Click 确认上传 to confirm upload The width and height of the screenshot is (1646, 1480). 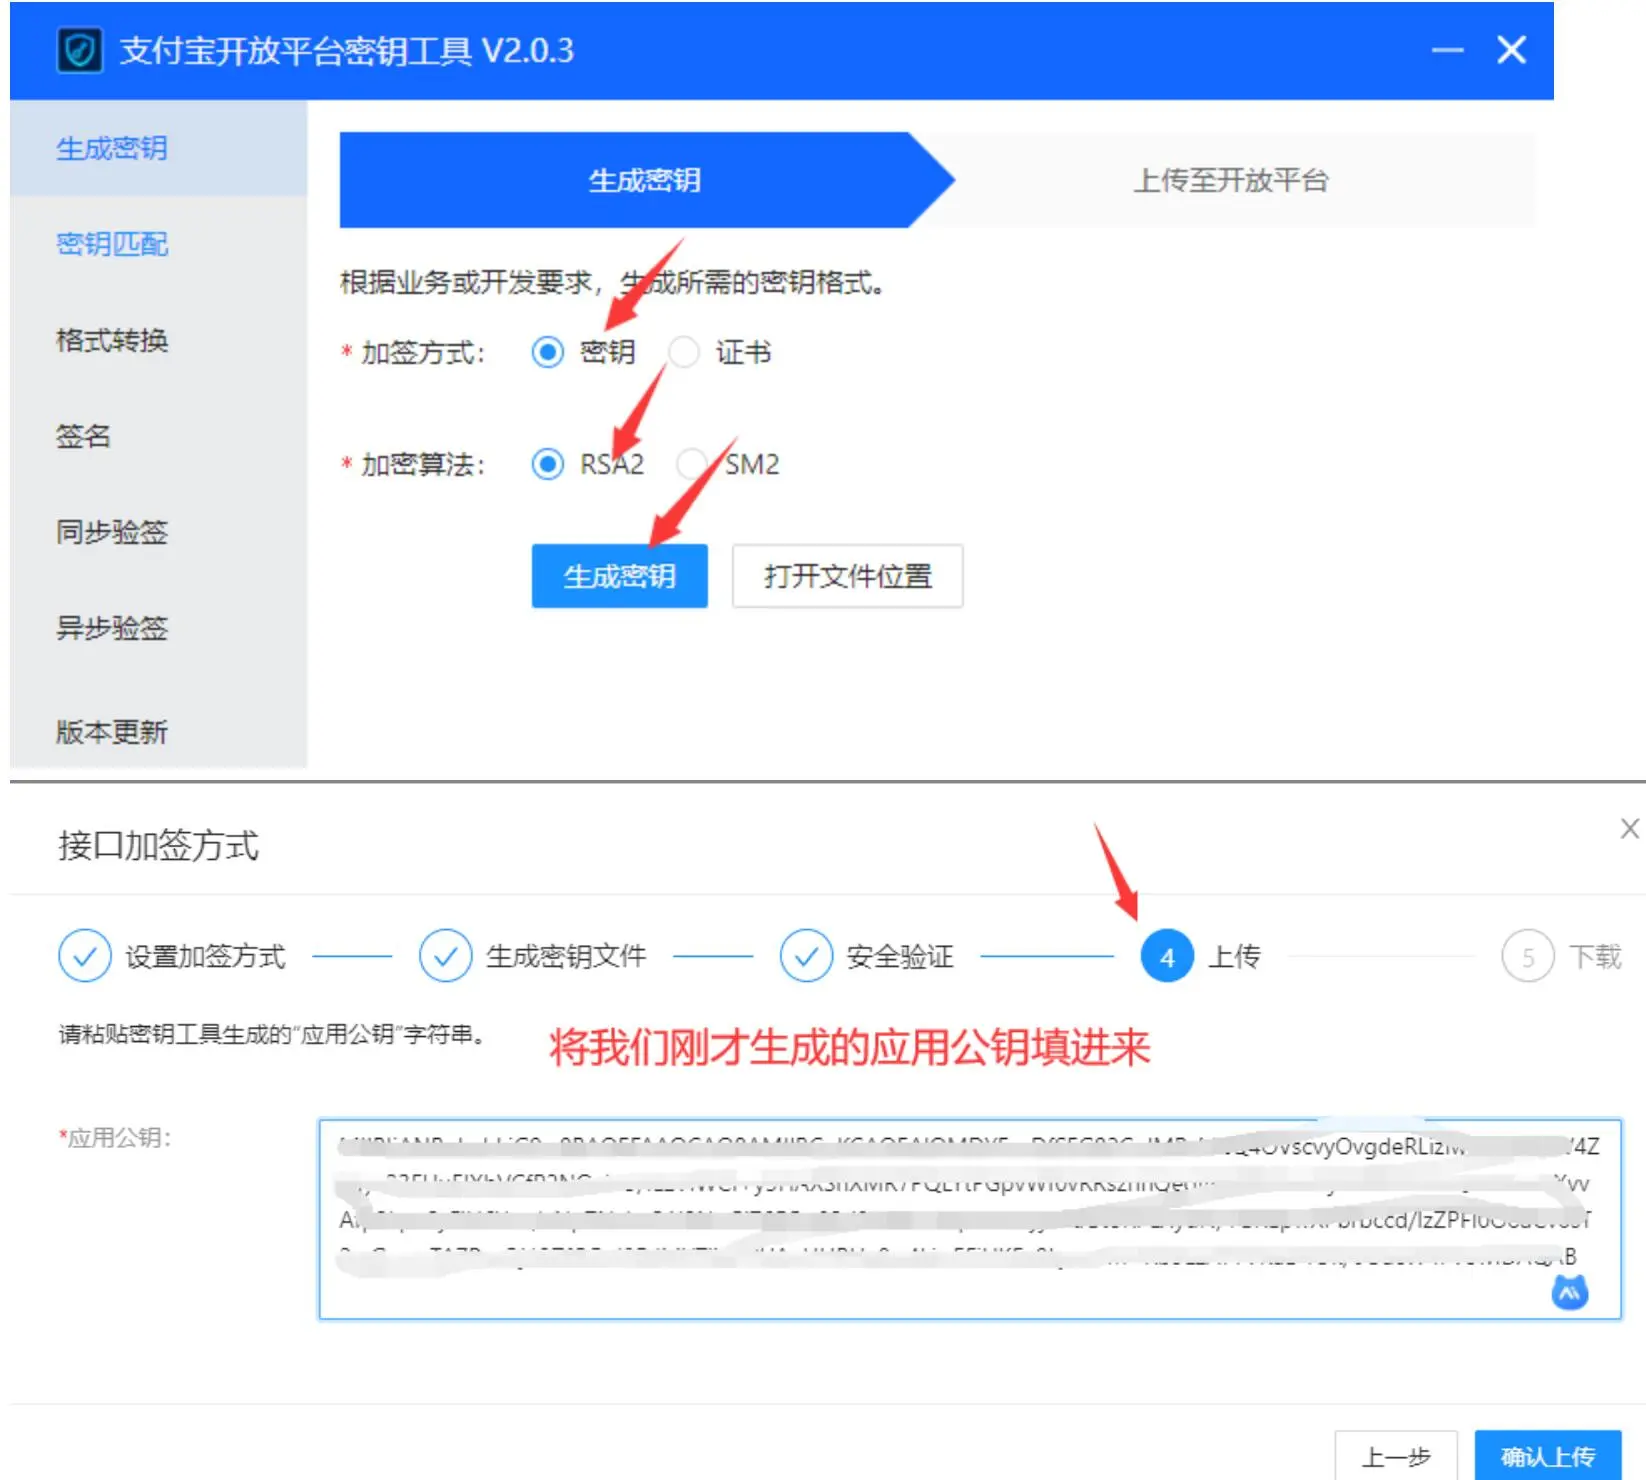pos(1547,1456)
